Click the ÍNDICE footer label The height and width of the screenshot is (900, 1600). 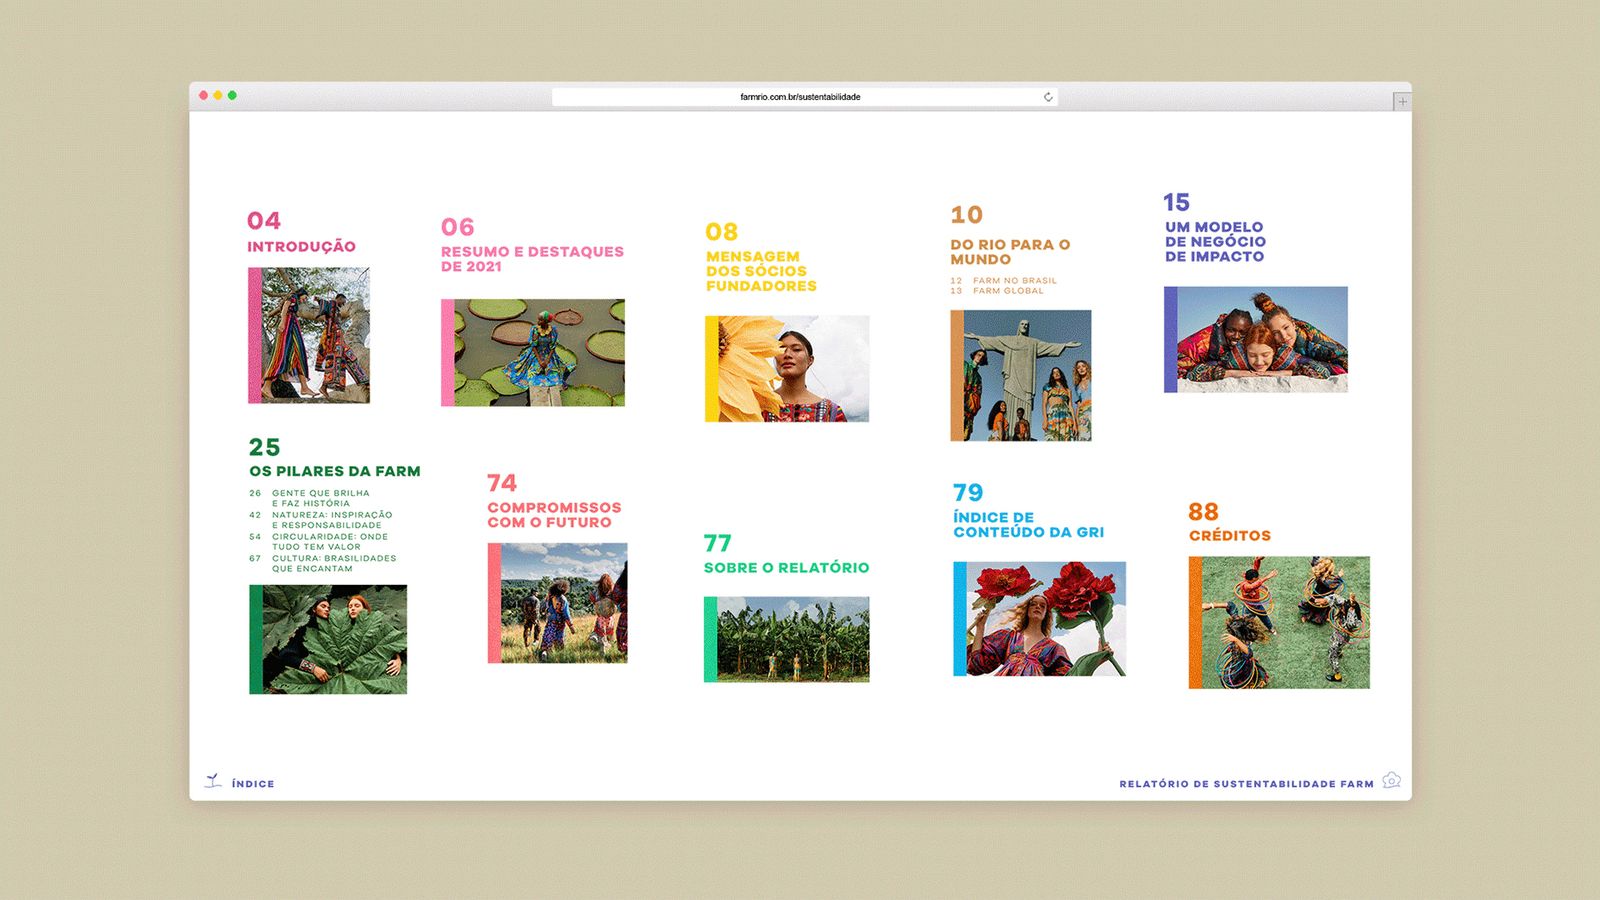[253, 784]
